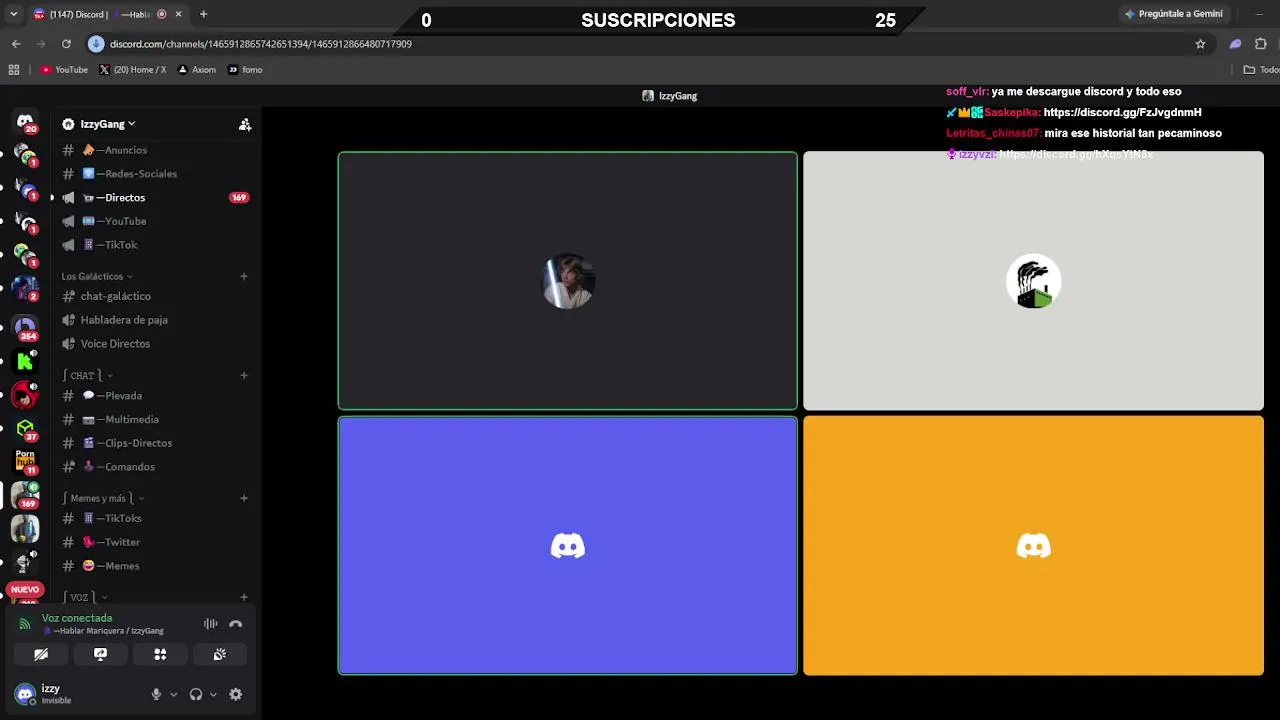The width and height of the screenshot is (1280, 720).
Task: Open the chat-galáctico channel
Action: pos(156,296)
